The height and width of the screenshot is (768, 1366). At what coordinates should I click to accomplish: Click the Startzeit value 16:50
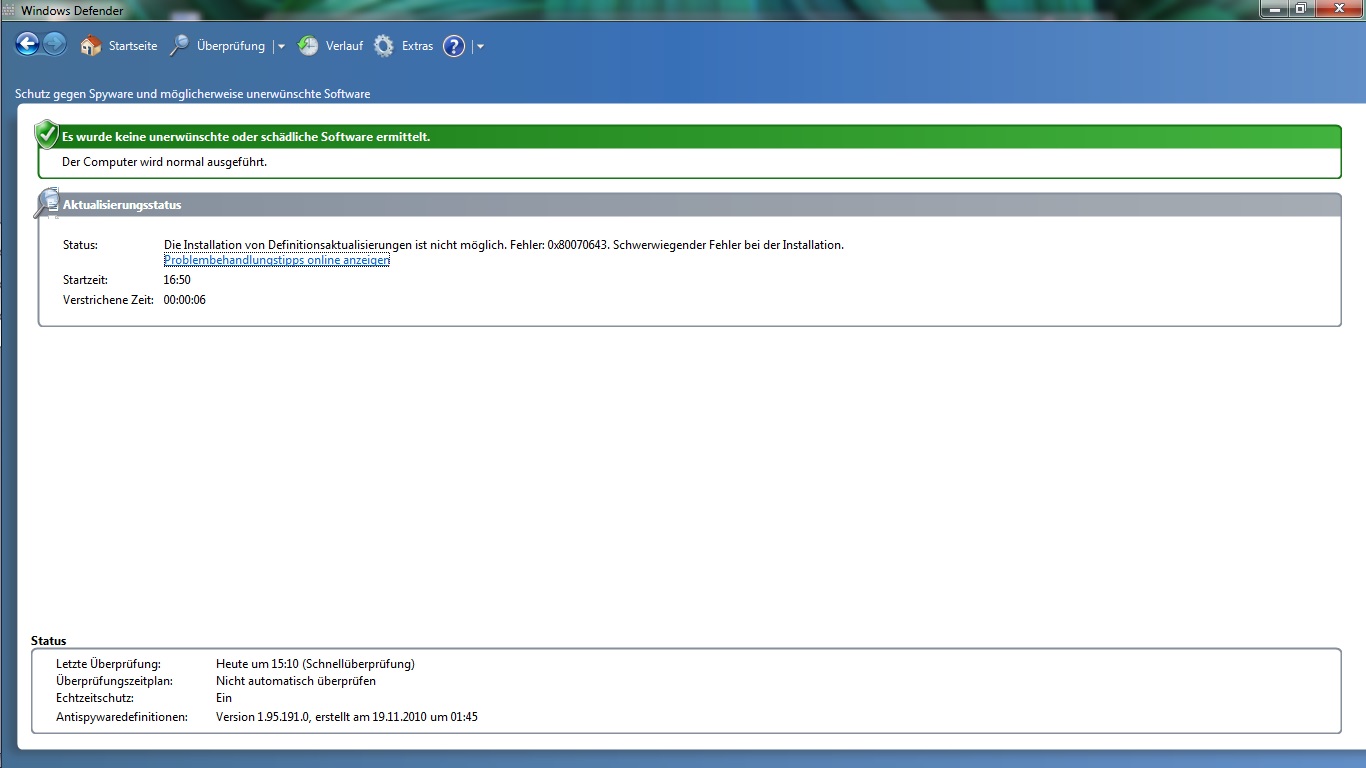point(177,280)
